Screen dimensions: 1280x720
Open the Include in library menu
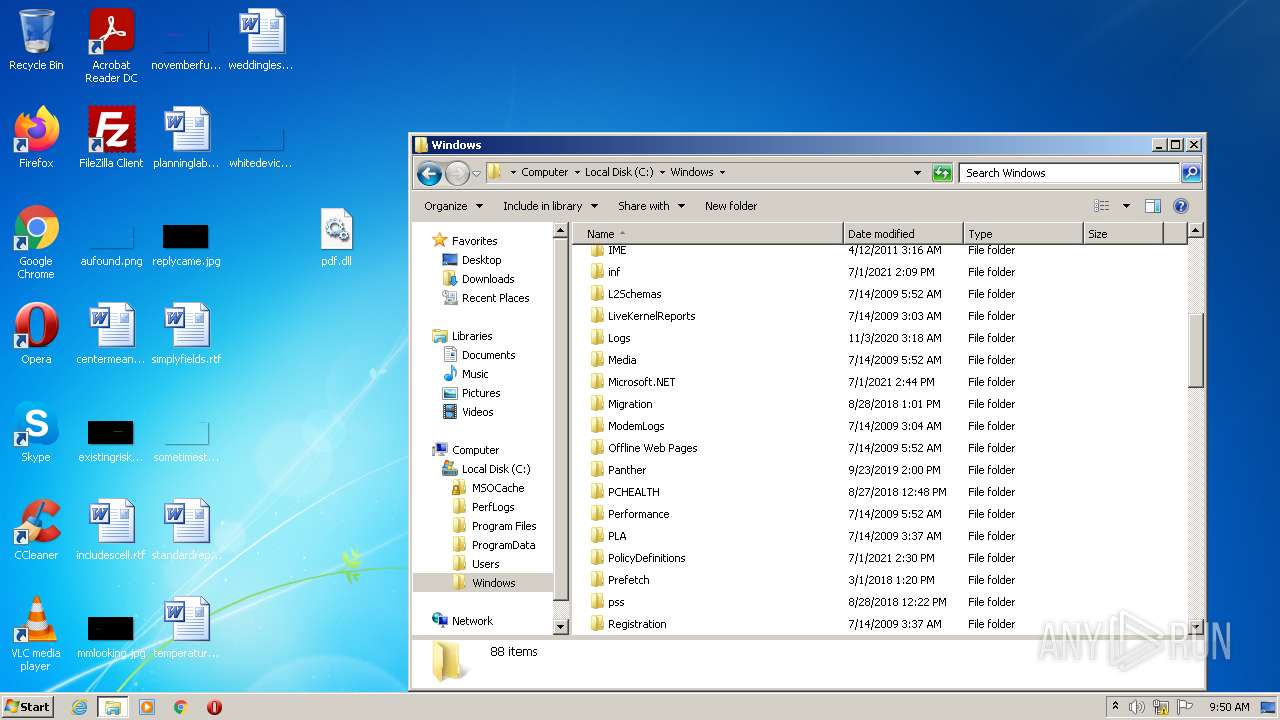[550, 206]
